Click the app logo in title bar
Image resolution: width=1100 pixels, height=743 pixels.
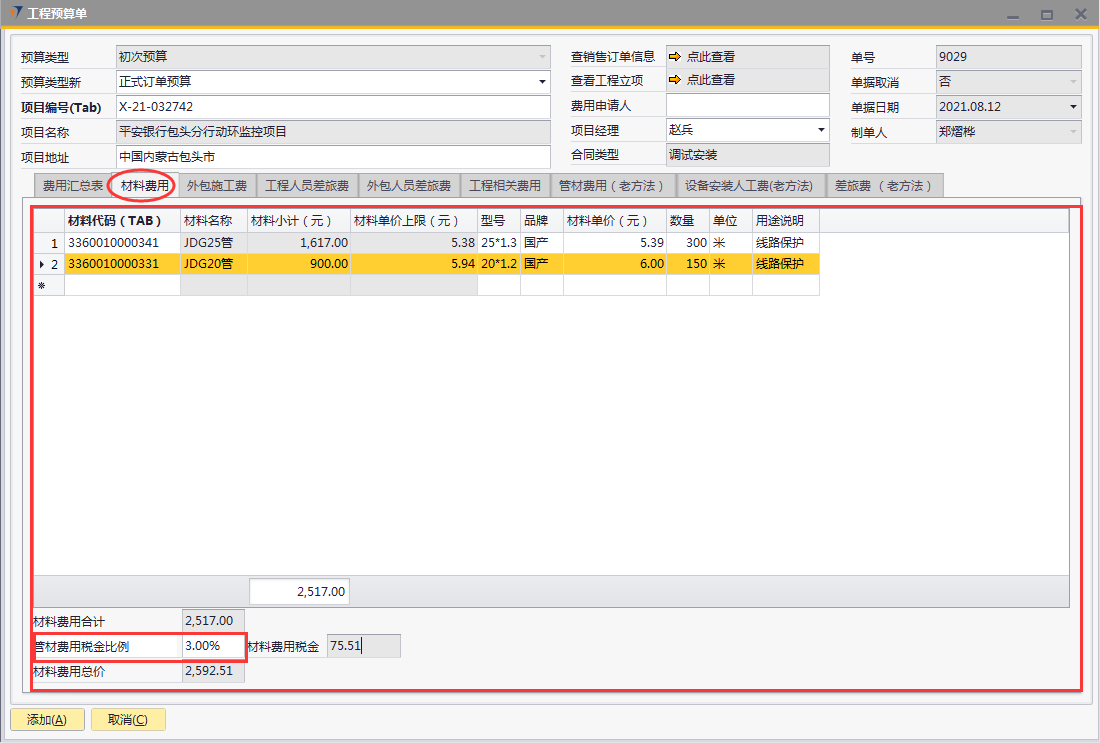click(x=18, y=14)
